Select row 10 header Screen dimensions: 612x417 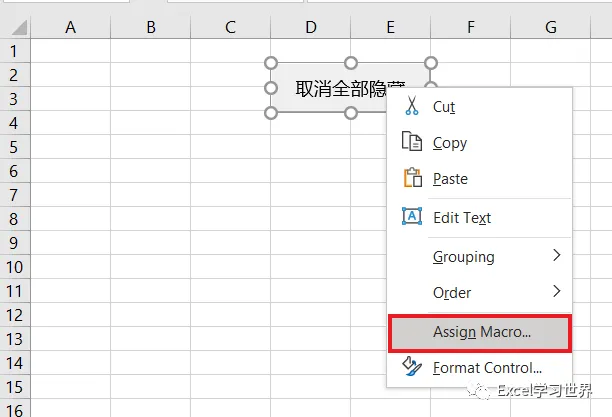(14, 267)
